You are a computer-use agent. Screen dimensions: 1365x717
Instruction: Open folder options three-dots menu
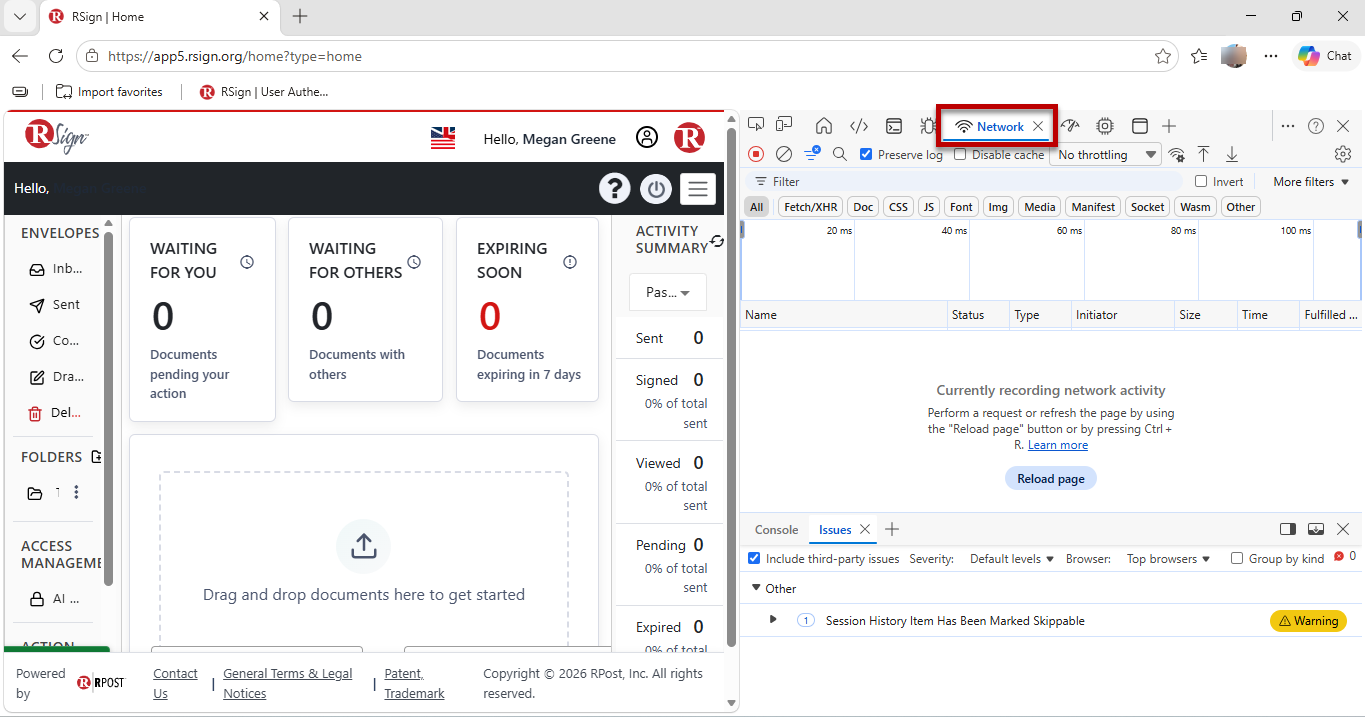tap(76, 492)
